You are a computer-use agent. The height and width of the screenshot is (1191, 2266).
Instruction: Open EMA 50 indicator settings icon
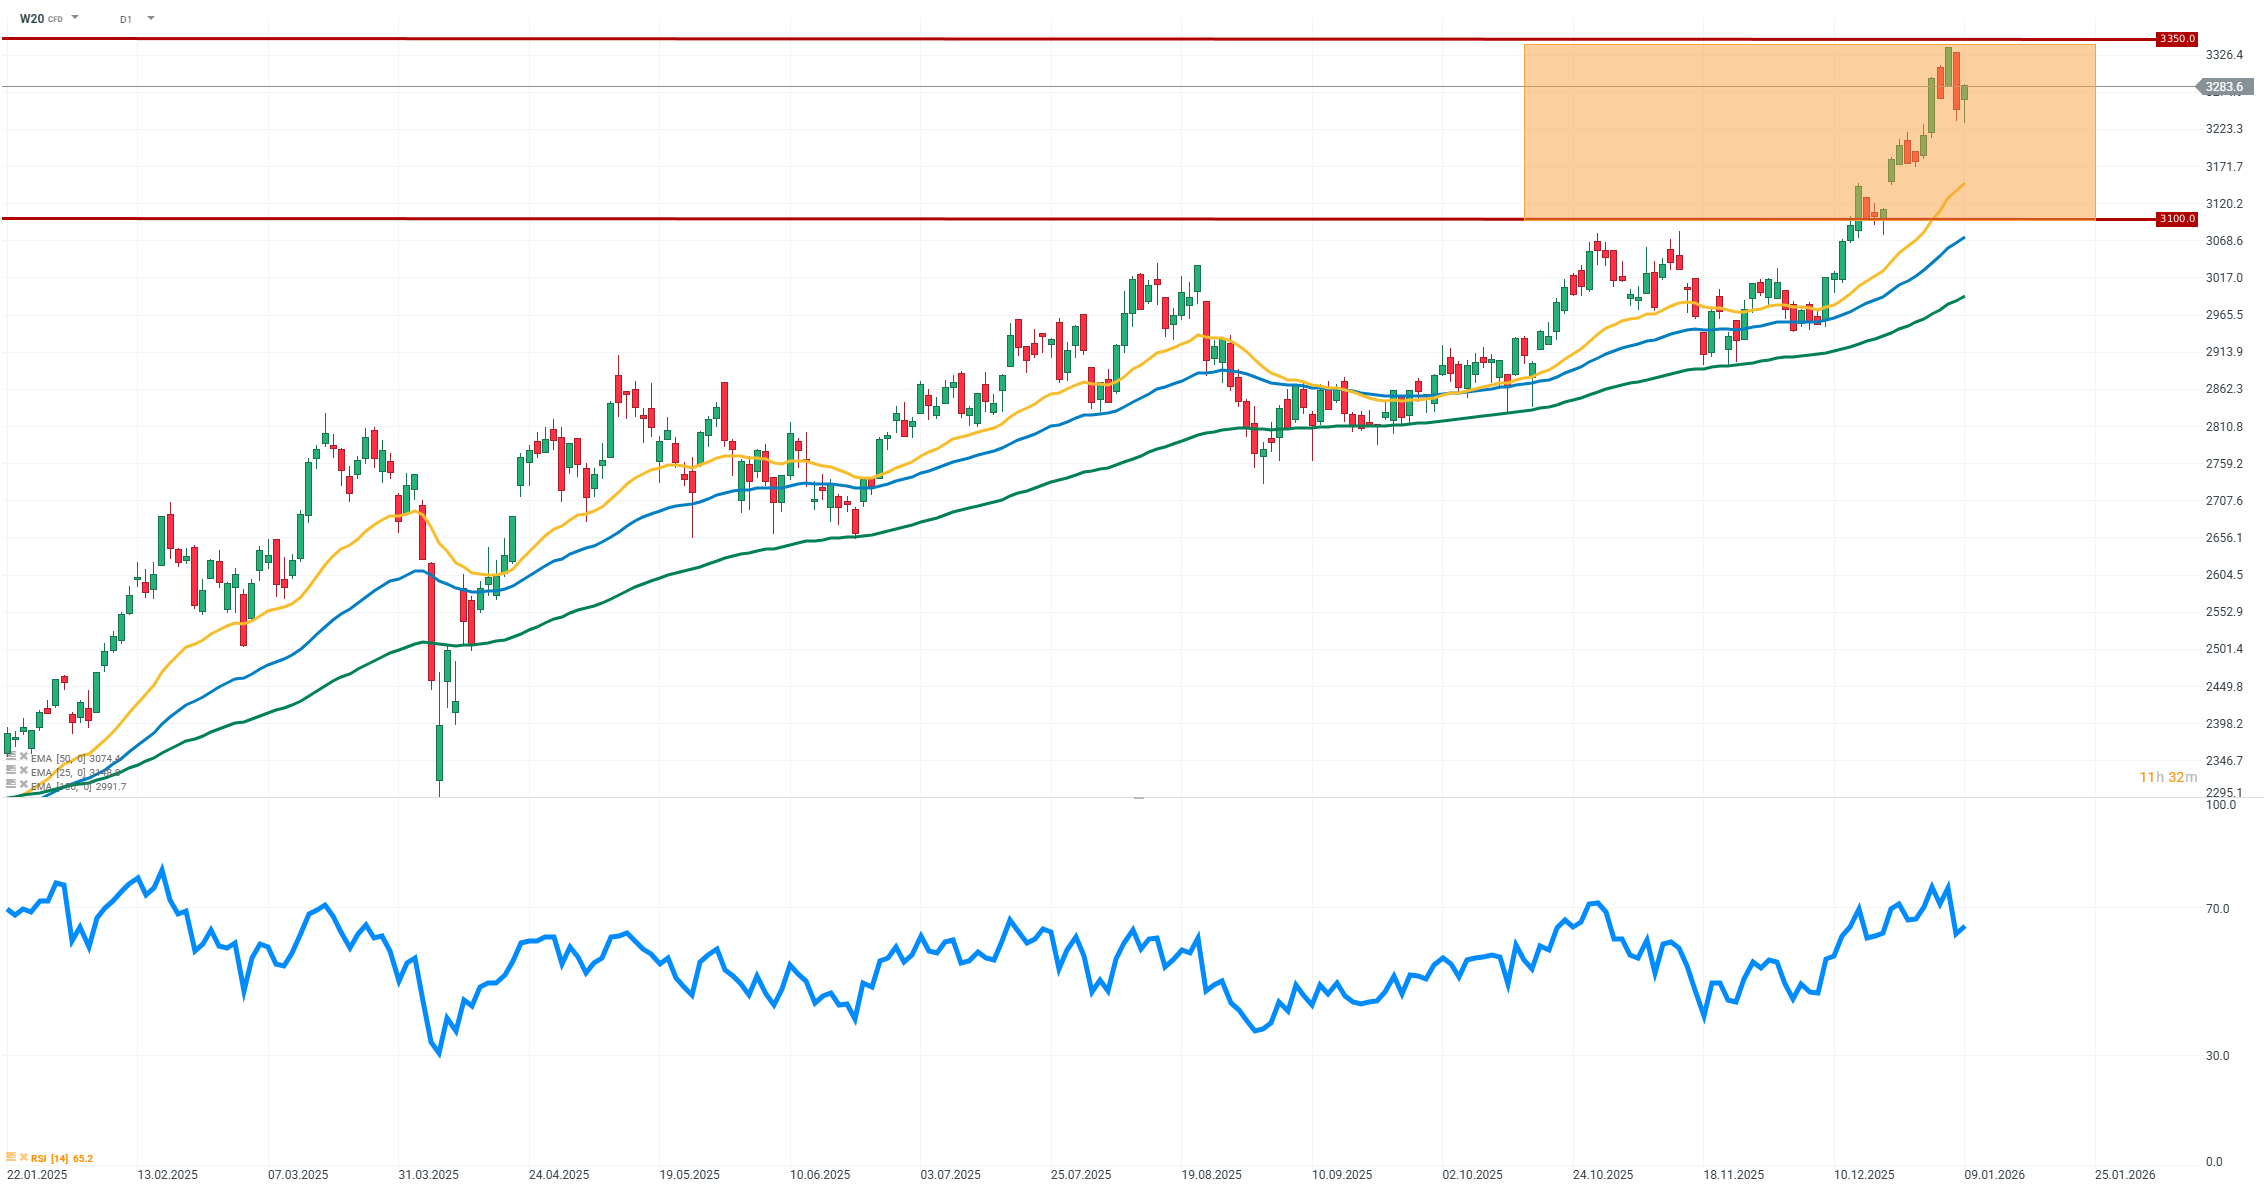(x=11, y=758)
